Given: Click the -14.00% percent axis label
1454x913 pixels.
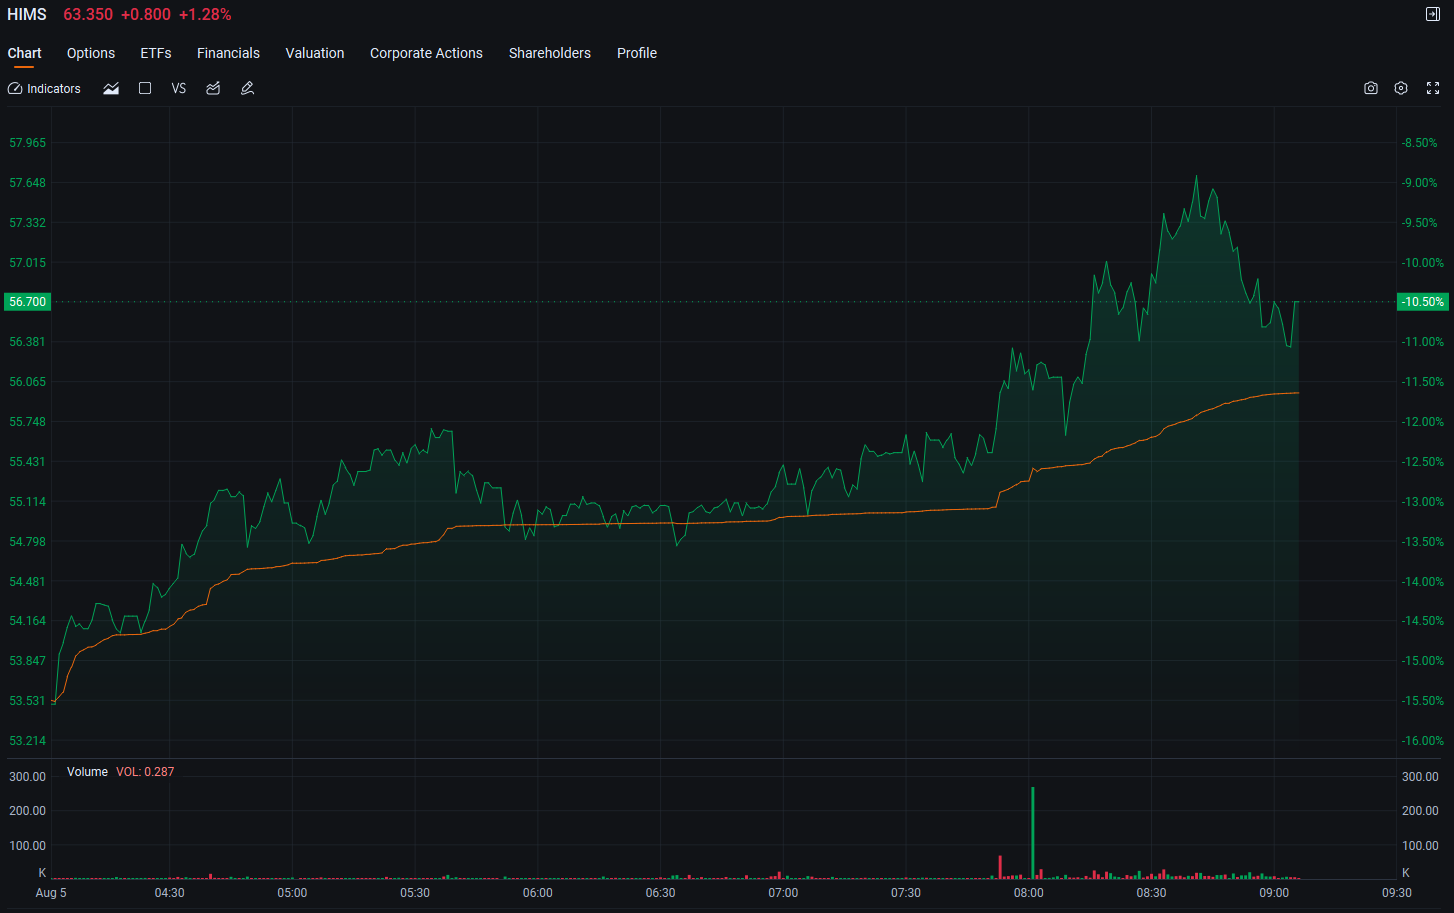Looking at the screenshot, I should coord(1423,582).
